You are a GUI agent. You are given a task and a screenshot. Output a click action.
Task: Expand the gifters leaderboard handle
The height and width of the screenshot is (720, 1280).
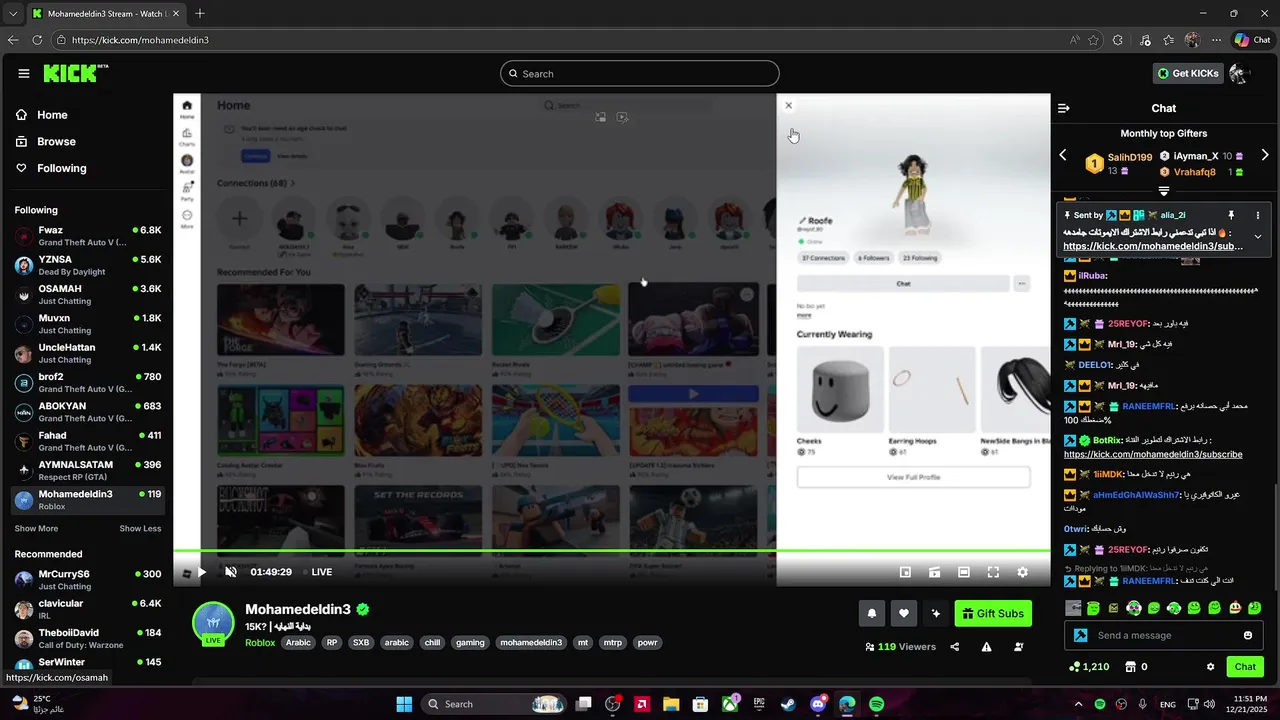(1164, 191)
